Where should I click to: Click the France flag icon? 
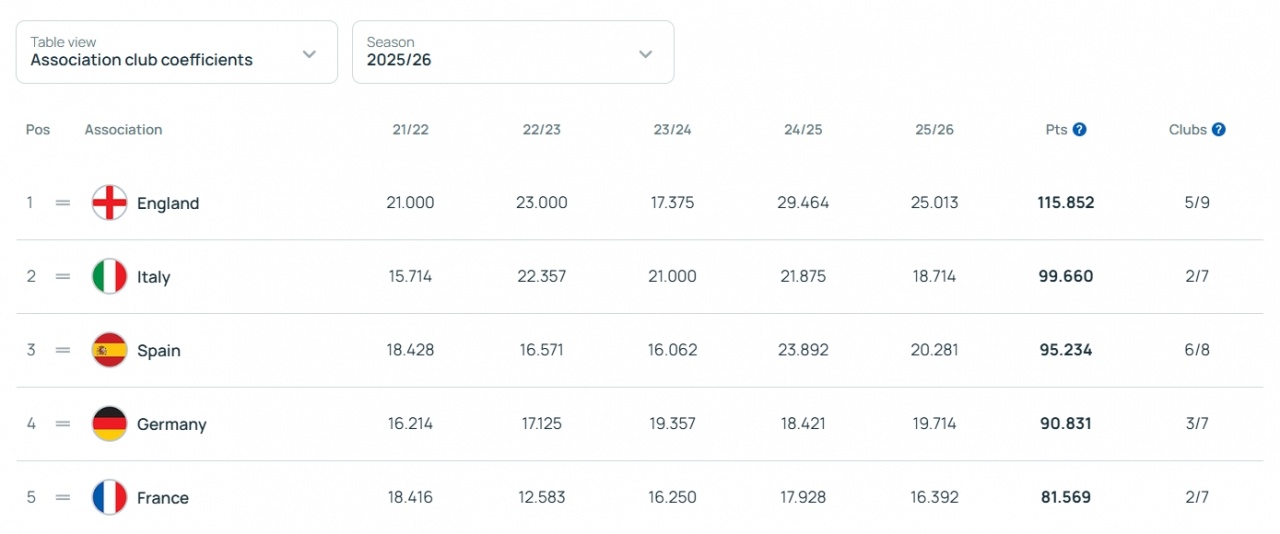click(x=109, y=498)
